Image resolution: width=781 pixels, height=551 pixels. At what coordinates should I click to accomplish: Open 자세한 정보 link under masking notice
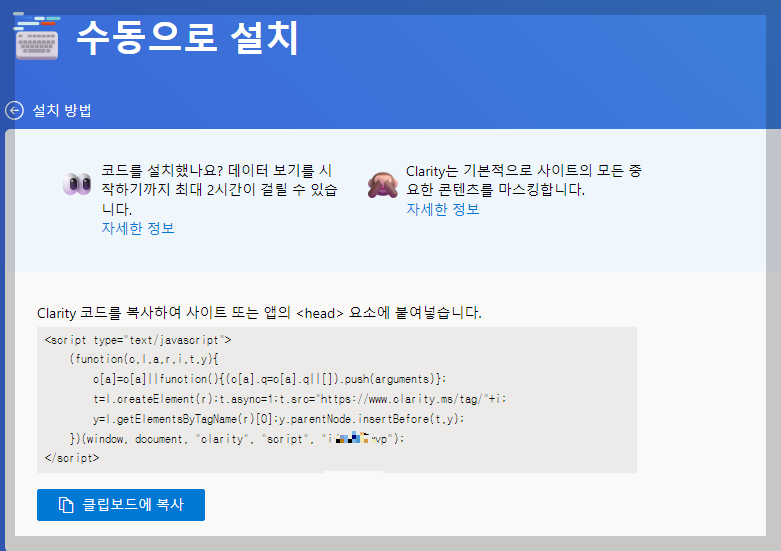coord(443,209)
